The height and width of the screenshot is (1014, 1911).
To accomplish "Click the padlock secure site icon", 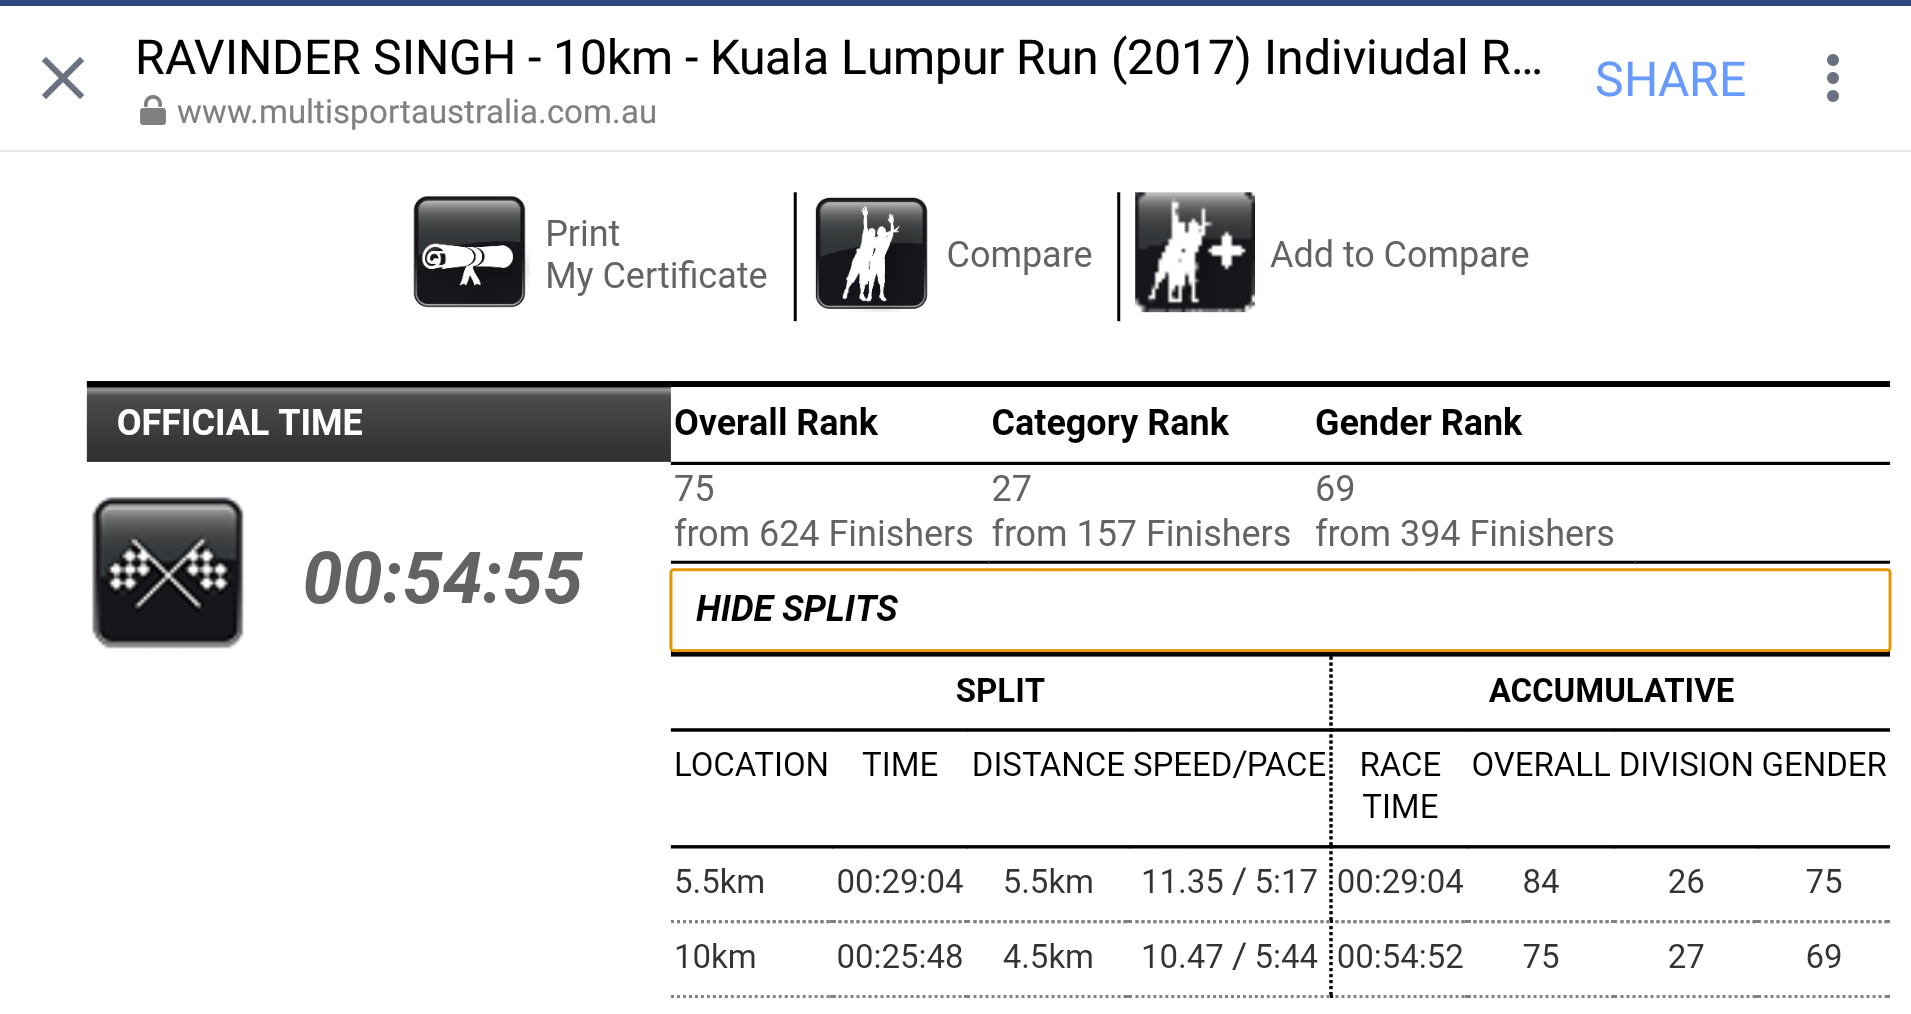I will click(152, 111).
